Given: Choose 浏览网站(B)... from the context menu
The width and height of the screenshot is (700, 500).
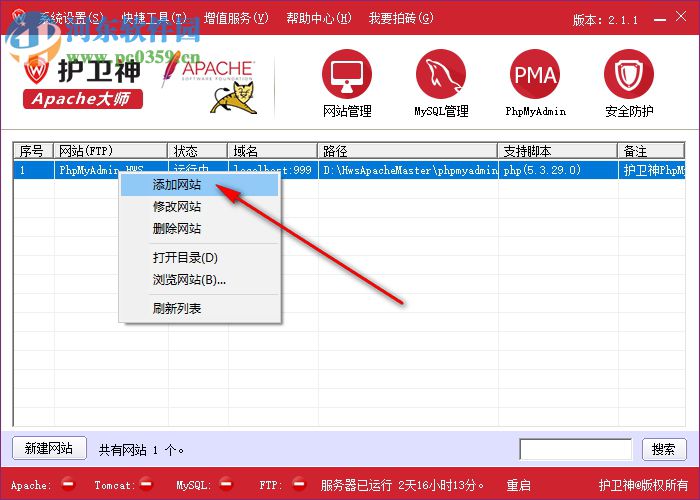Looking at the screenshot, I should coord(200,280).
